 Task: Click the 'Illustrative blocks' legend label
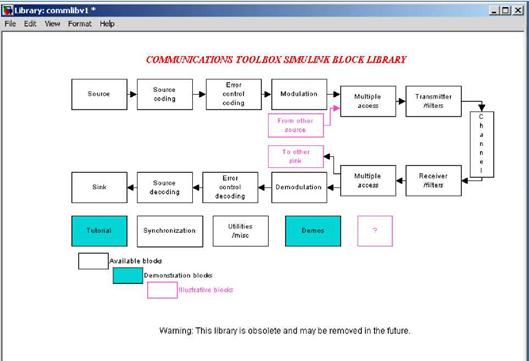tap(206, 290)
